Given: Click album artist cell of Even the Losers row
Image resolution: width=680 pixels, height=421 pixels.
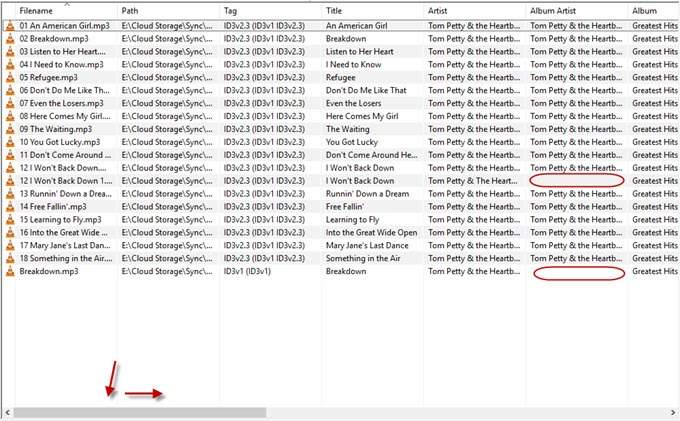Looking at the screenshot, I should point(576,104).
